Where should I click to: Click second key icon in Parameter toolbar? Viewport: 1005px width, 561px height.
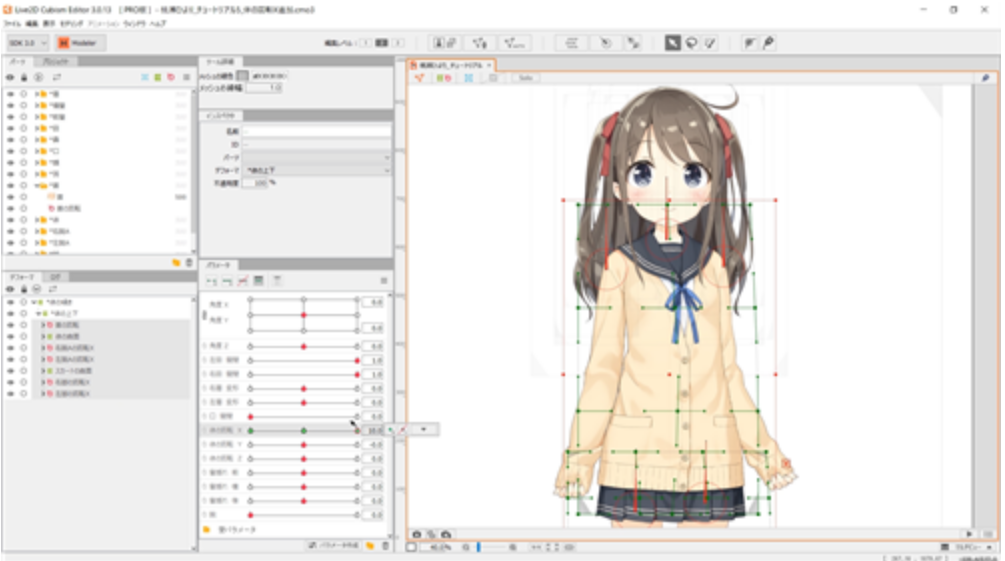click(x=227, y=281)
